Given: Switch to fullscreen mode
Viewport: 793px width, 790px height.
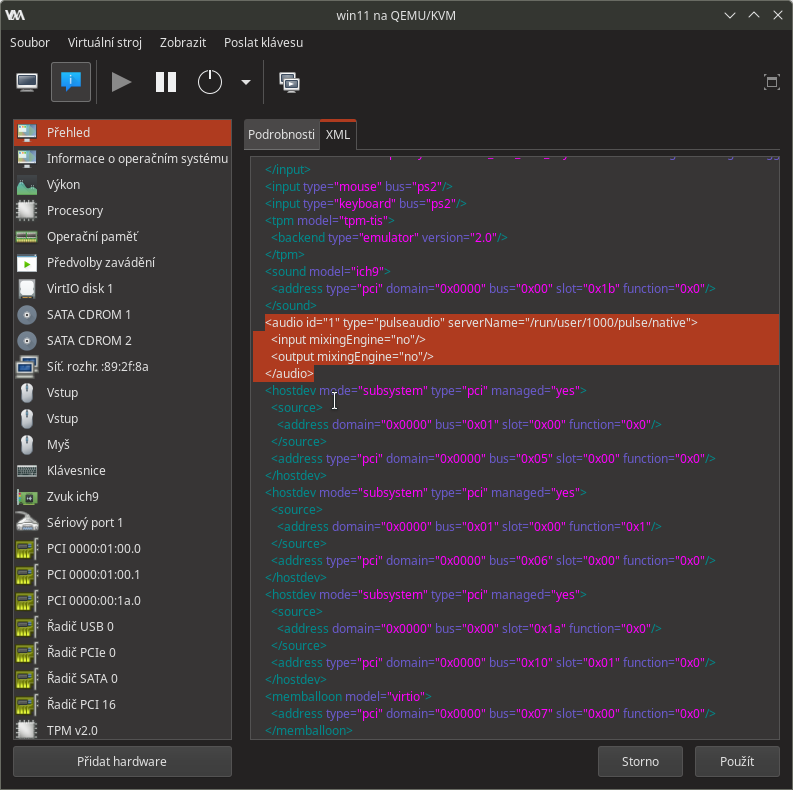Looking at the screenshot, I should 772,82.
